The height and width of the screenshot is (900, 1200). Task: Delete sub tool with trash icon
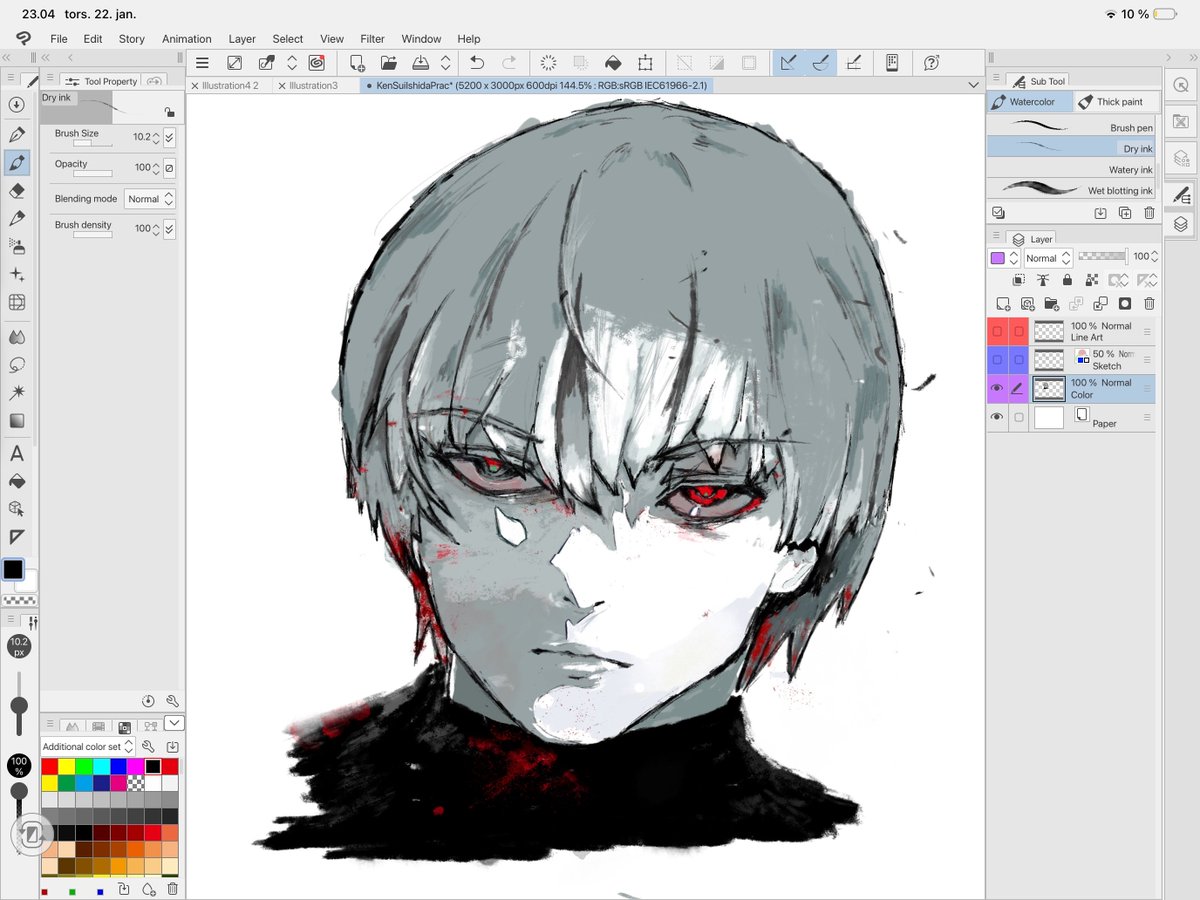point(1149,213)
